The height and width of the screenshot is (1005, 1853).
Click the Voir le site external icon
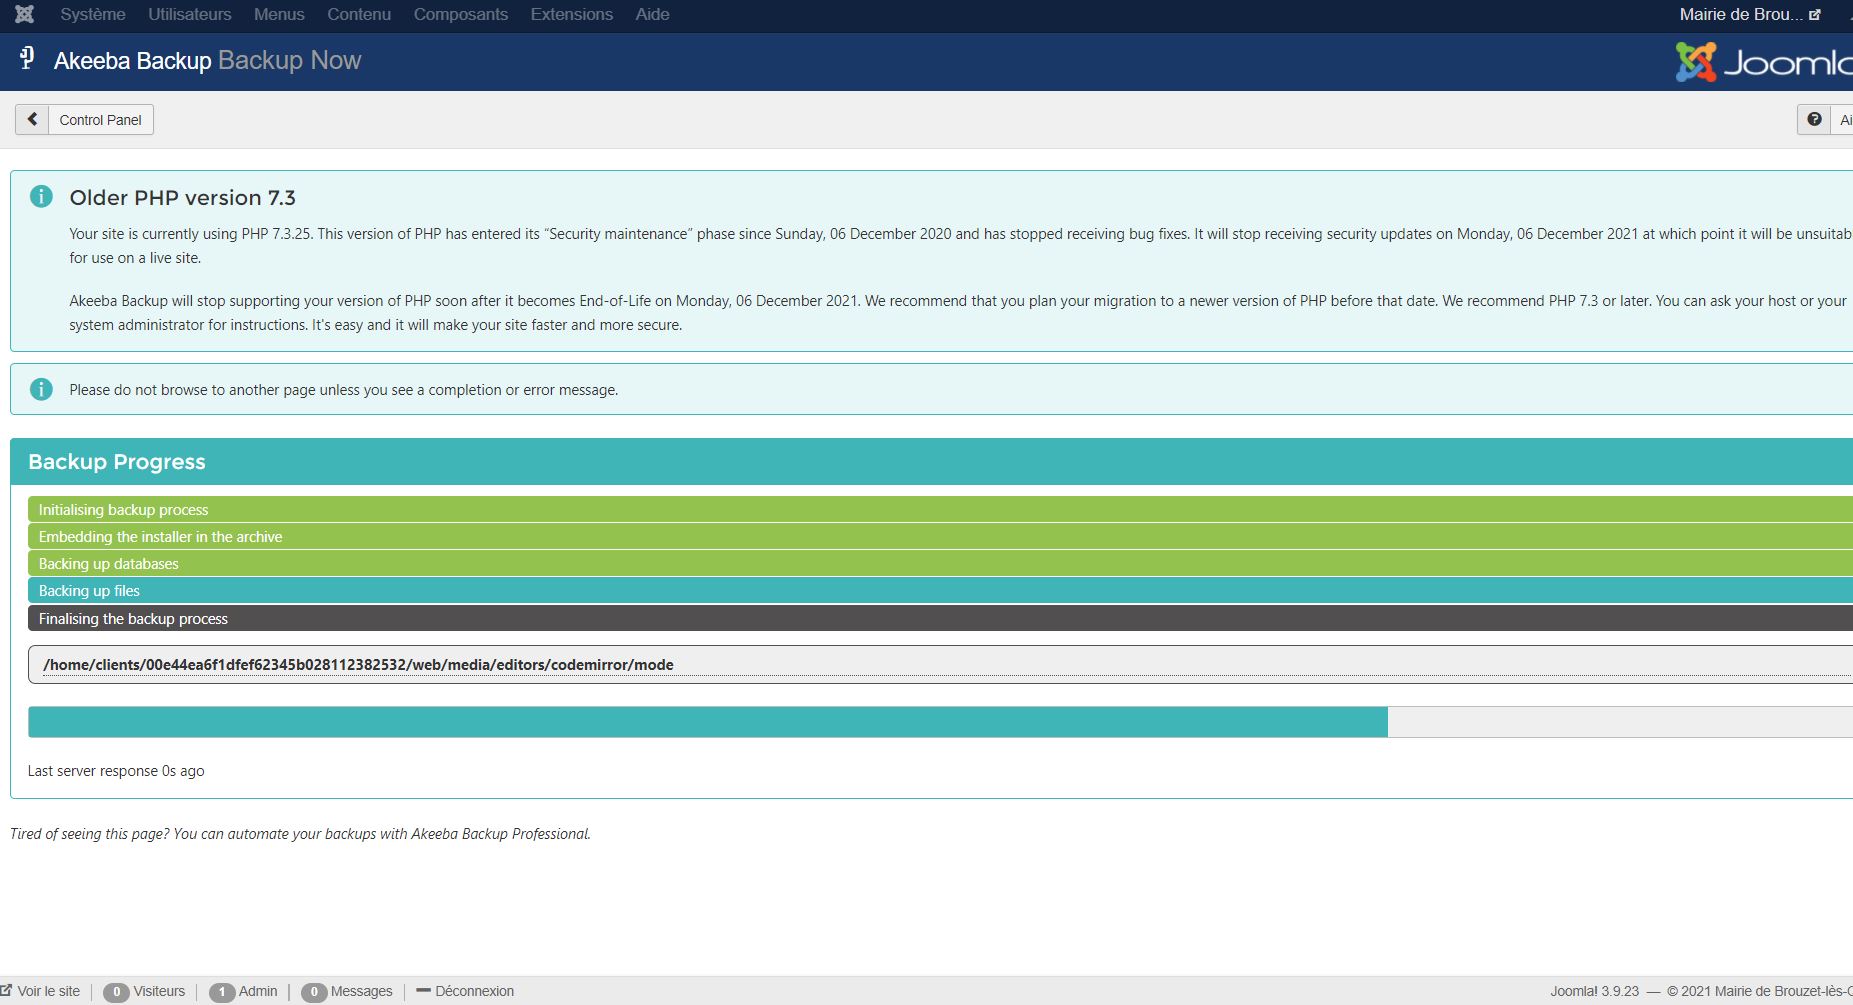(6, 990)
